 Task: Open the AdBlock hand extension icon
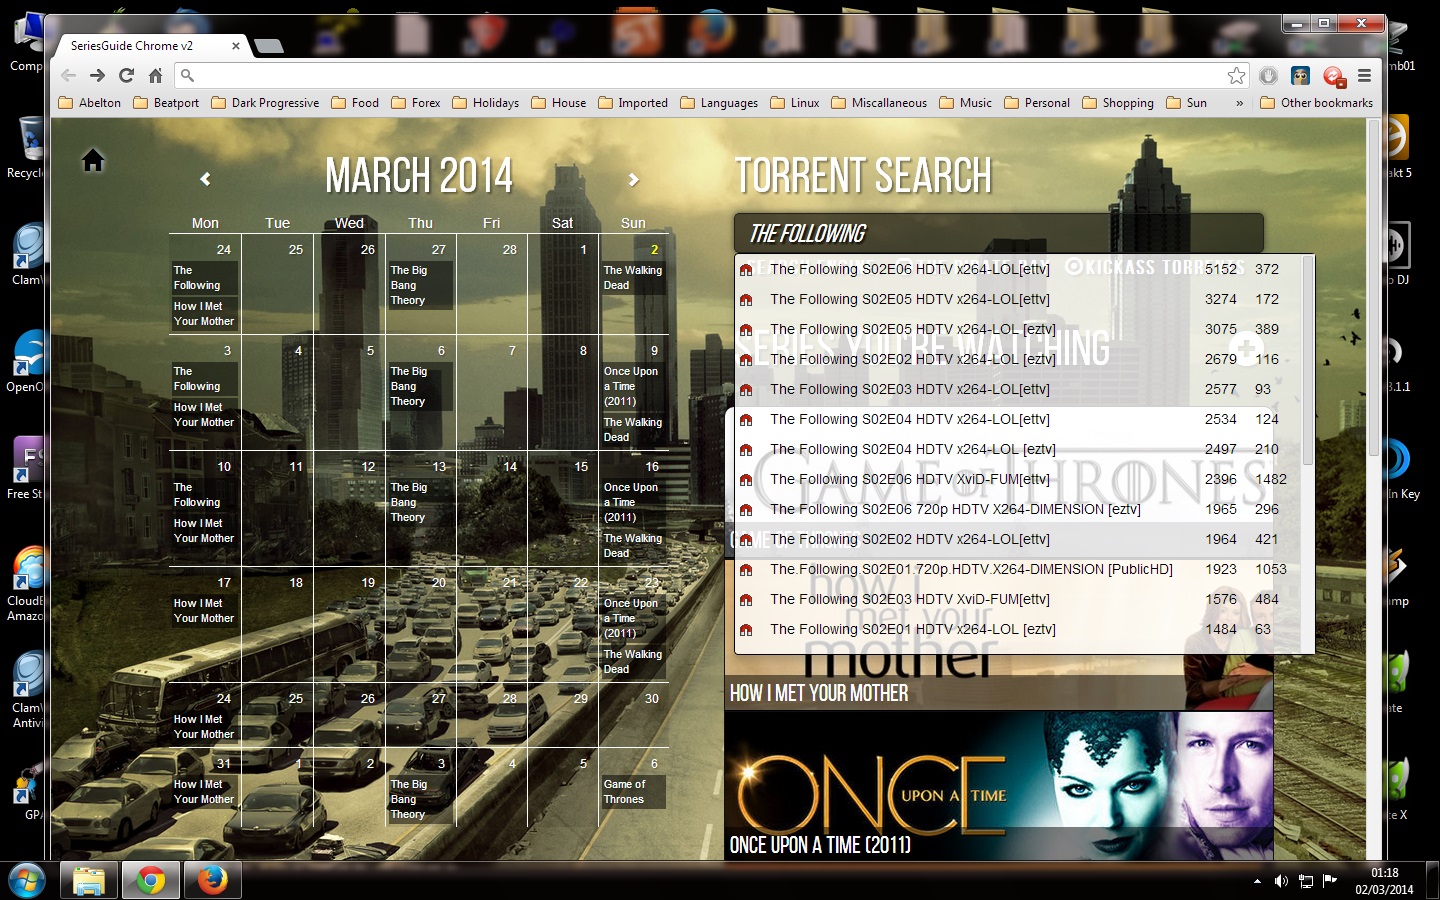coord(1268,75)
